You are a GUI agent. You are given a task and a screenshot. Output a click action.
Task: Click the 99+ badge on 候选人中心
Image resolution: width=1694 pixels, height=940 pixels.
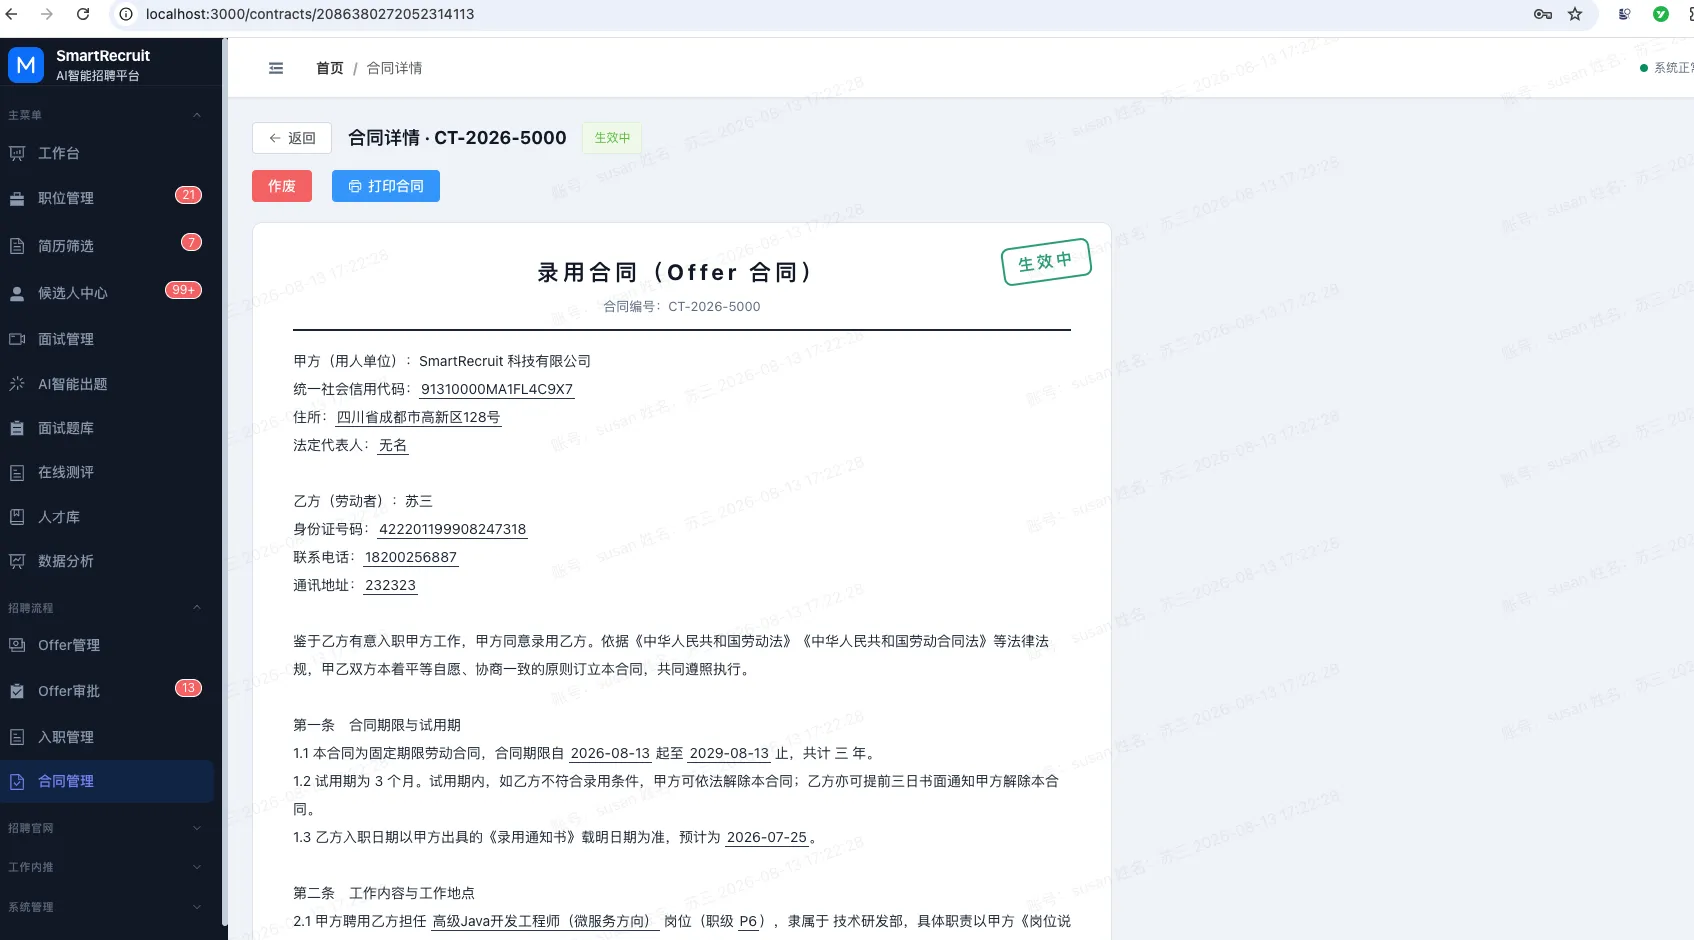[183, 290]
